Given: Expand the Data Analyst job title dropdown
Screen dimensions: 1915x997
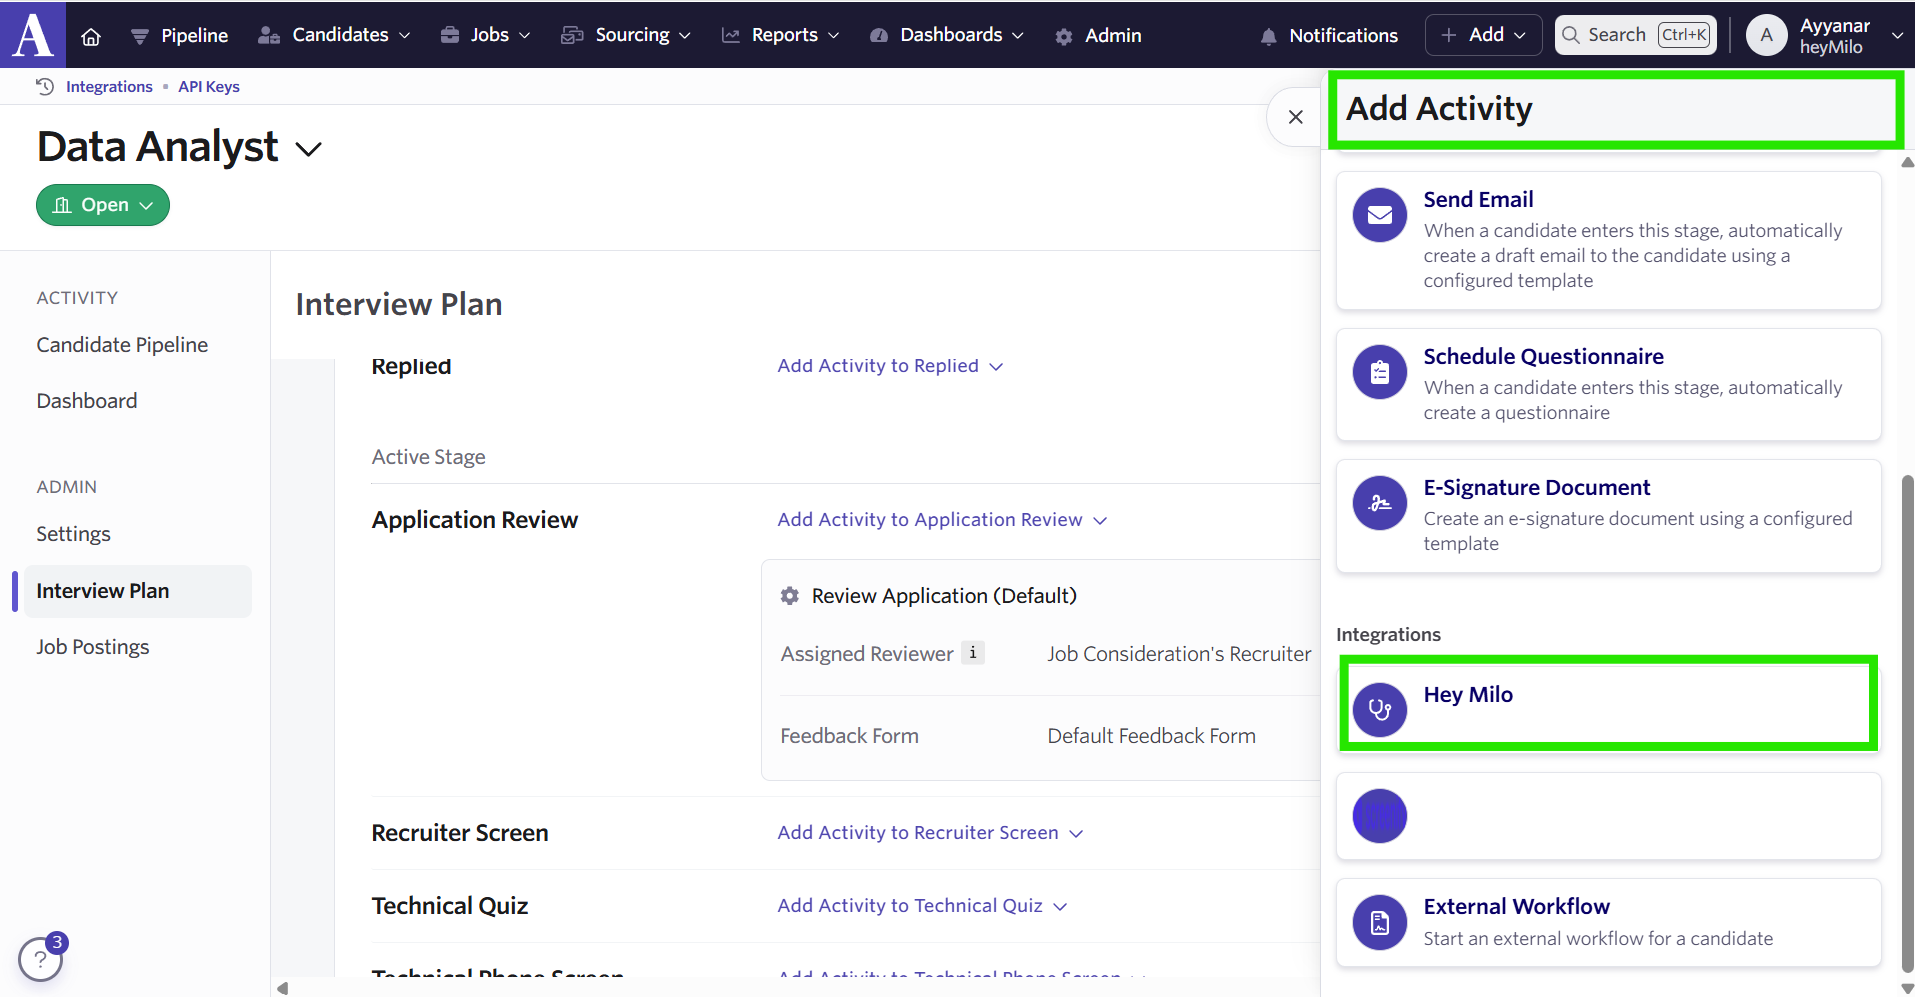Looking at the screenshot, I should coord(309,149).
